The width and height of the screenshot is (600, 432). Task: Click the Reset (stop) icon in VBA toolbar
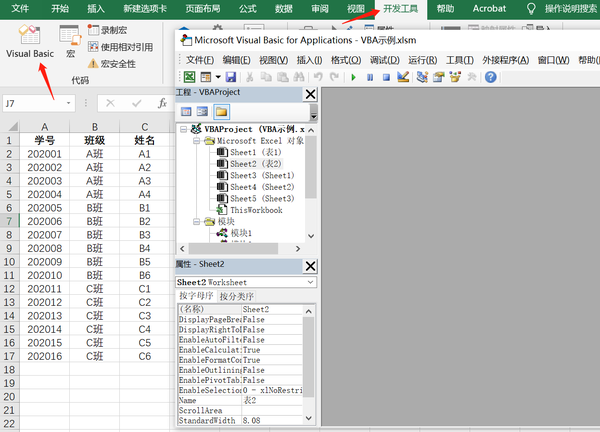pos(386,77)
